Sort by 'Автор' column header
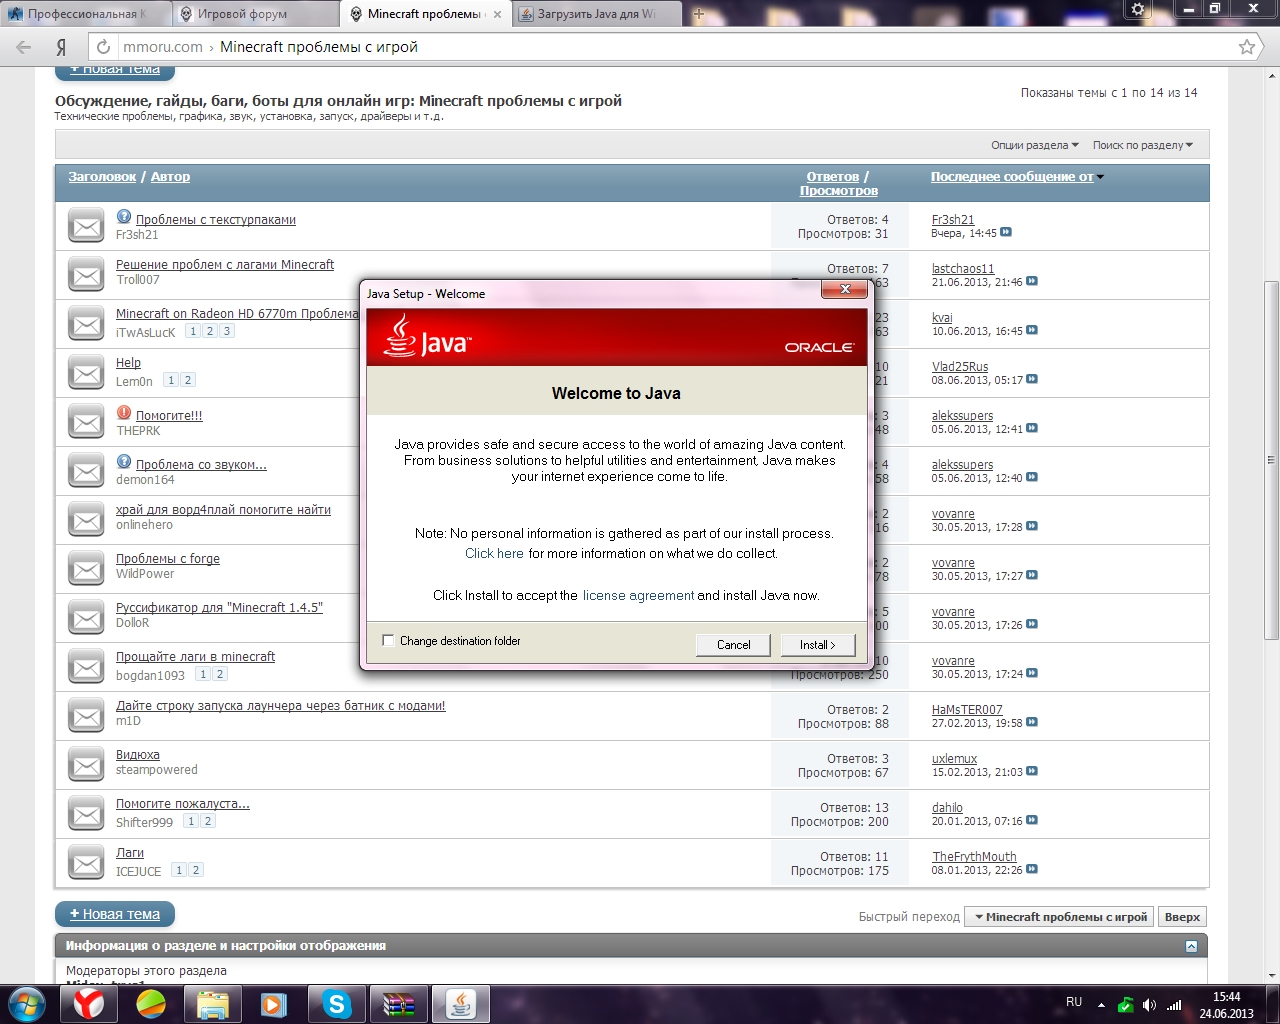 pos(170,176)
